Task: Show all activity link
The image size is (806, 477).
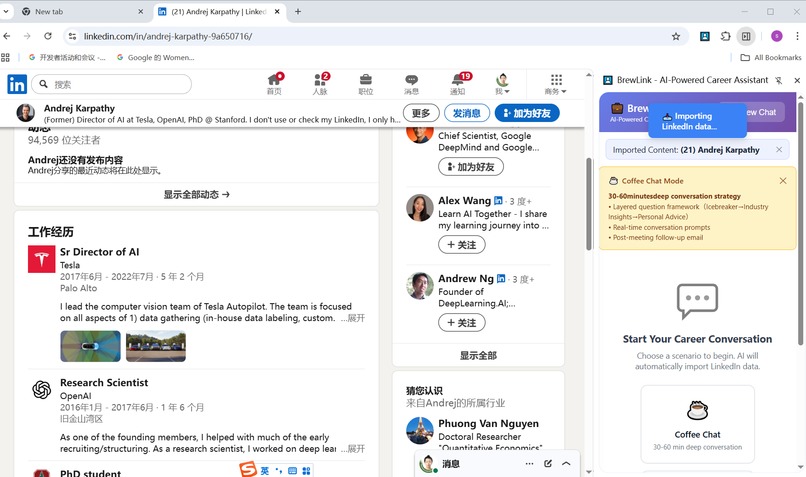Action: click(x=196, y=194)
